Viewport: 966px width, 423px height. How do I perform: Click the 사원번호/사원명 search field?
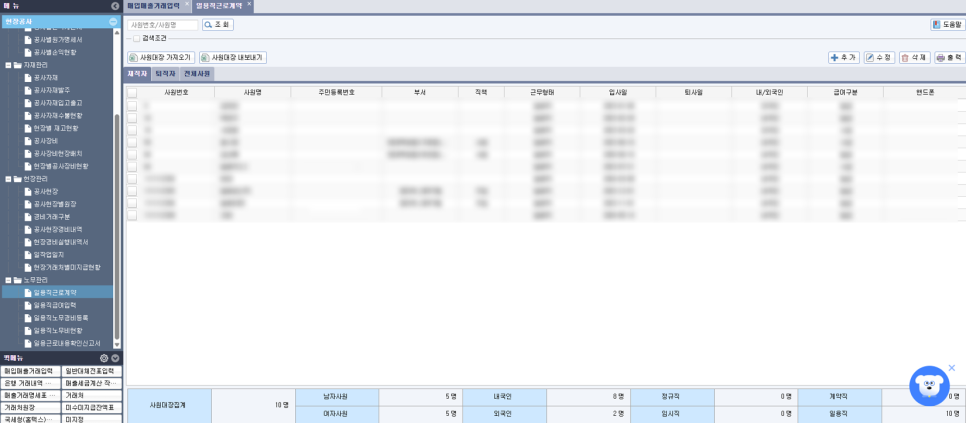tap(163, 25)
